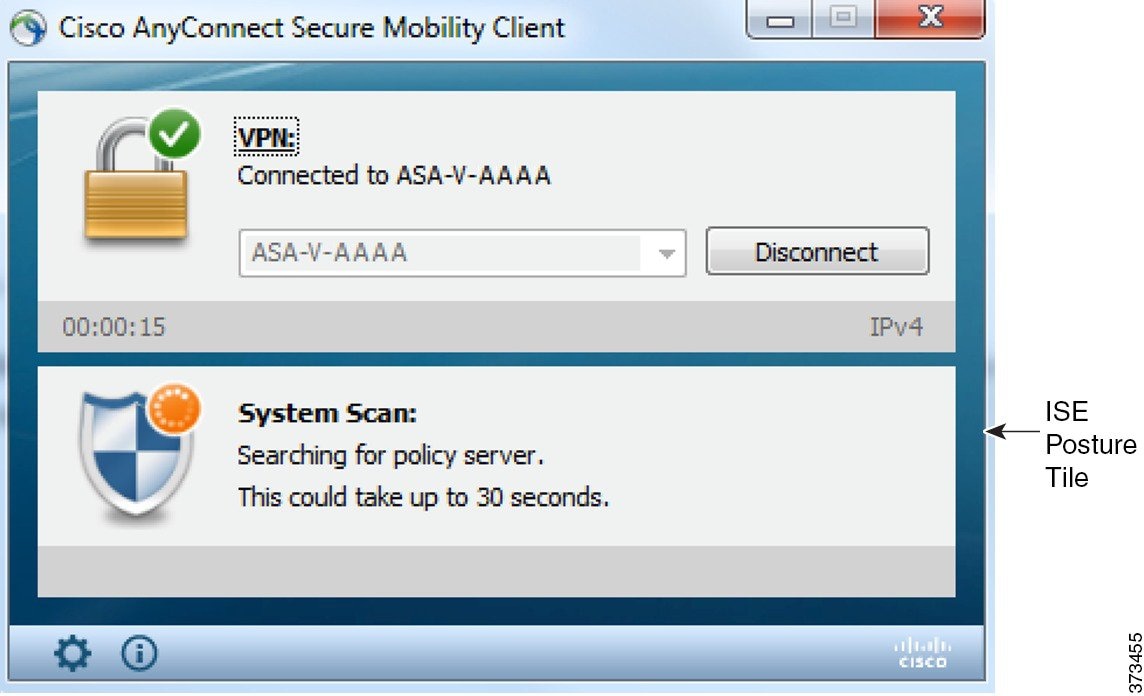This screenshot has width=1144, height=696.
Task: Click the "Searching for policy server" message
Action: (390, 456)
